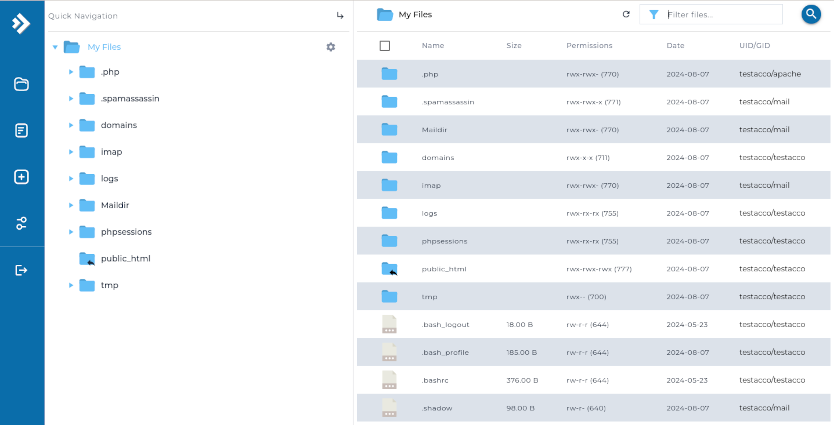Click the logout sidebar icon
The width and height of the screenshot is (834, 425).
coord(21,270)
